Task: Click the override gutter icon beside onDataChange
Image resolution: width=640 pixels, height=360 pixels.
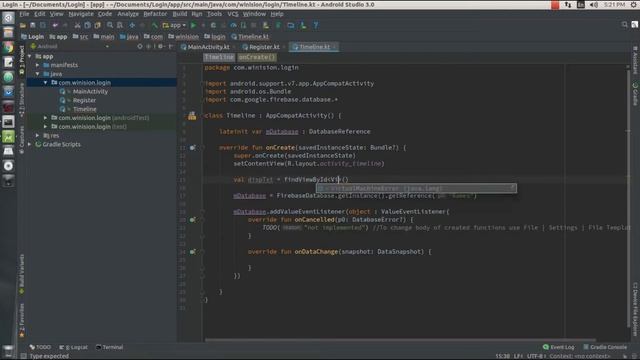Action: (192, 252)
